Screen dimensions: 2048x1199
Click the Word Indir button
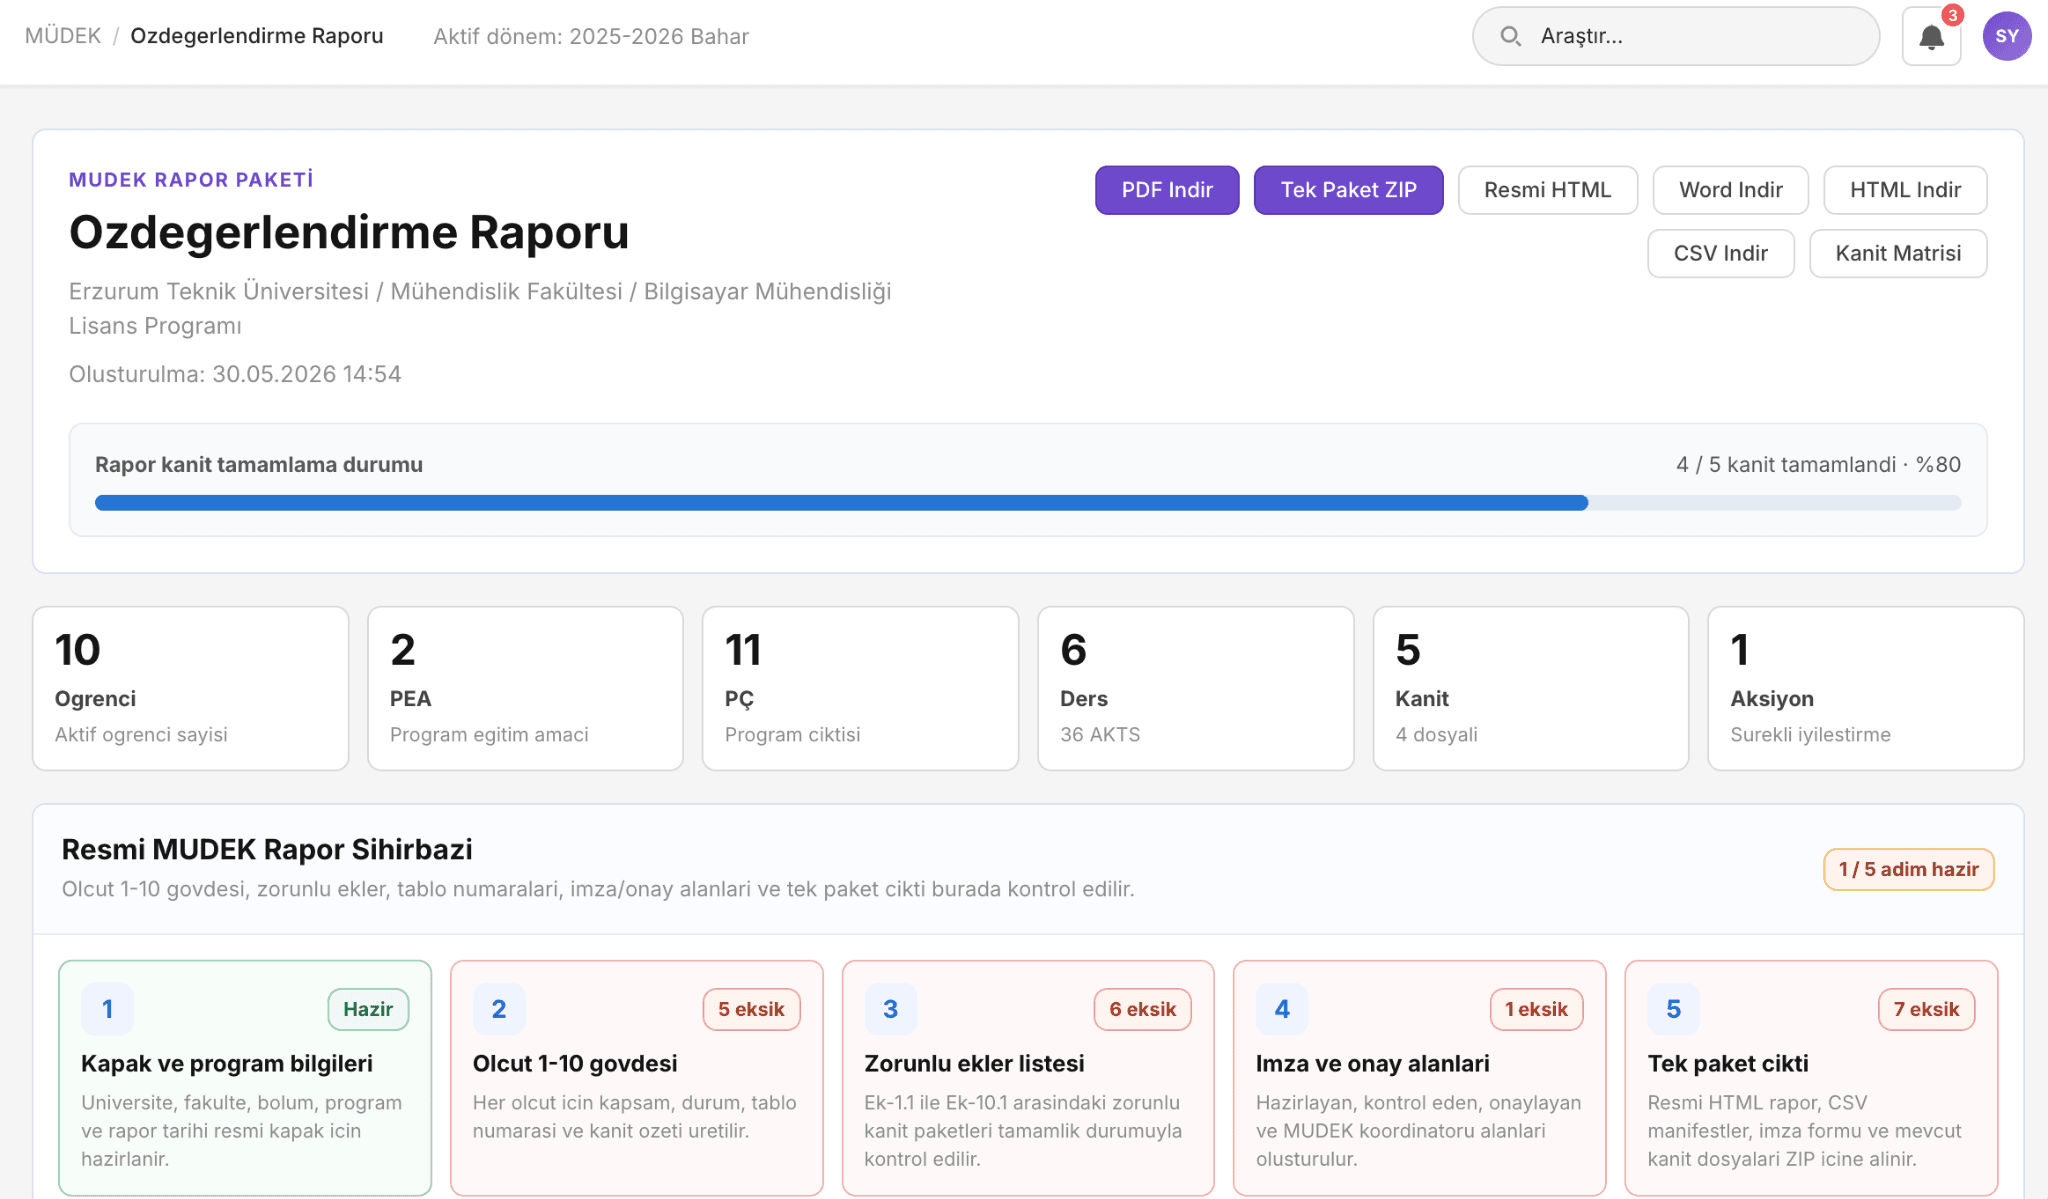(x=1730, y=190)
